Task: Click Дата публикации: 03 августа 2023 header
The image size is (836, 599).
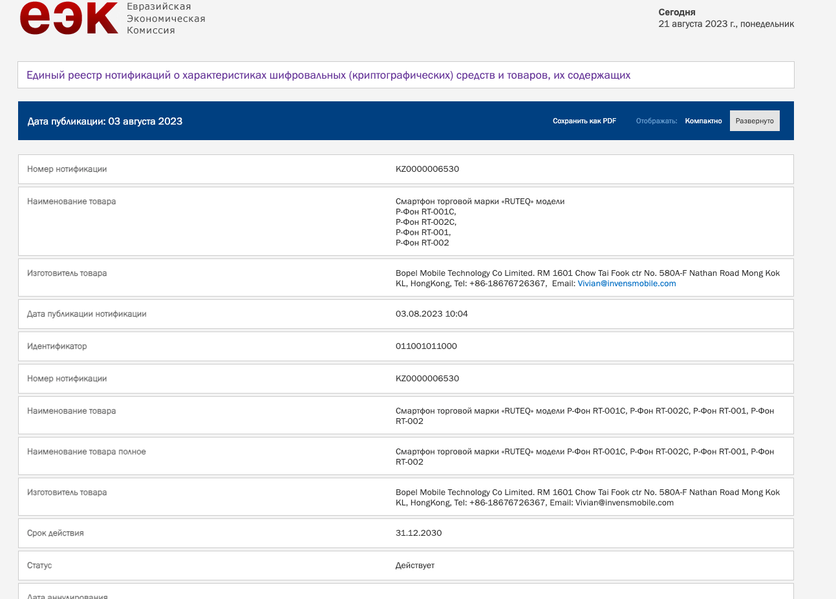Action: pos(105,121)
